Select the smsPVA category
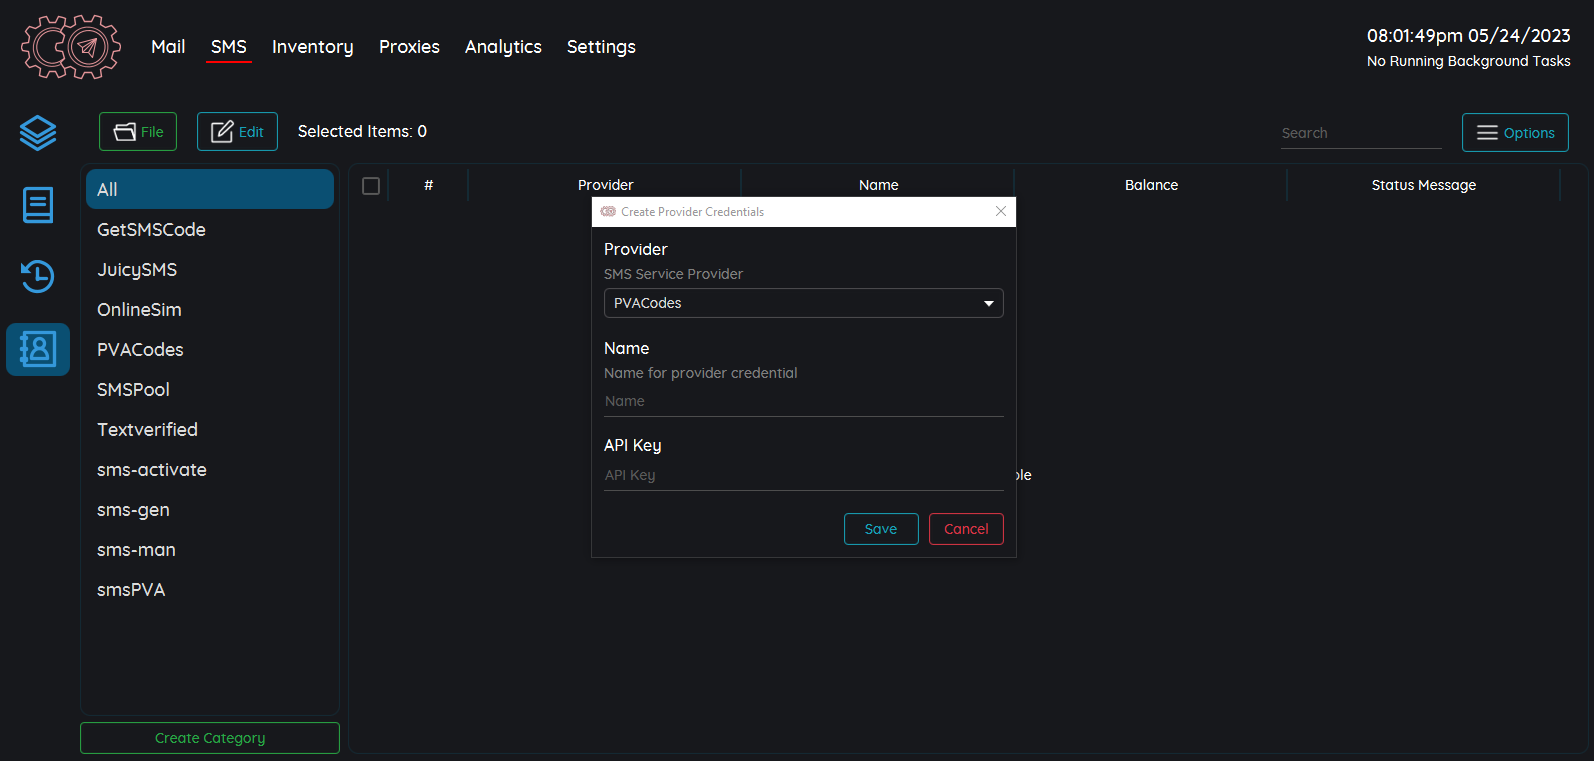 tap(210, 589)
